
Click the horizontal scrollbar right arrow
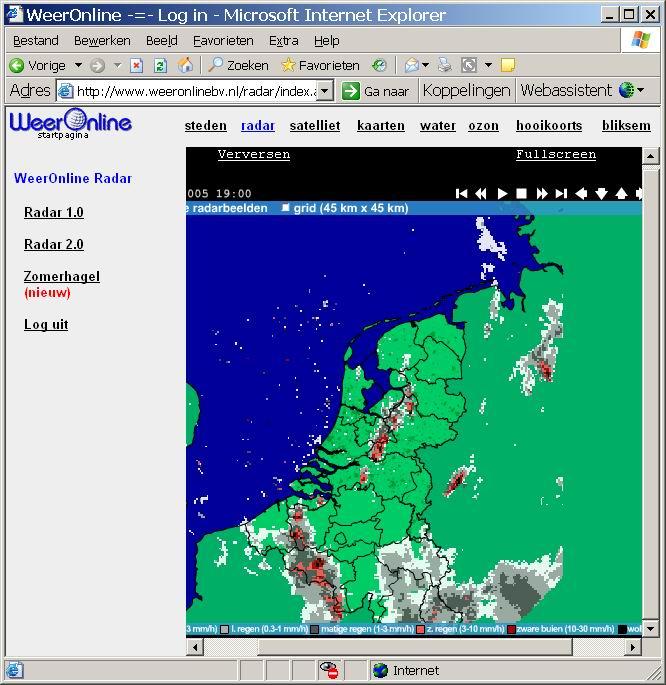click(633, 647)
